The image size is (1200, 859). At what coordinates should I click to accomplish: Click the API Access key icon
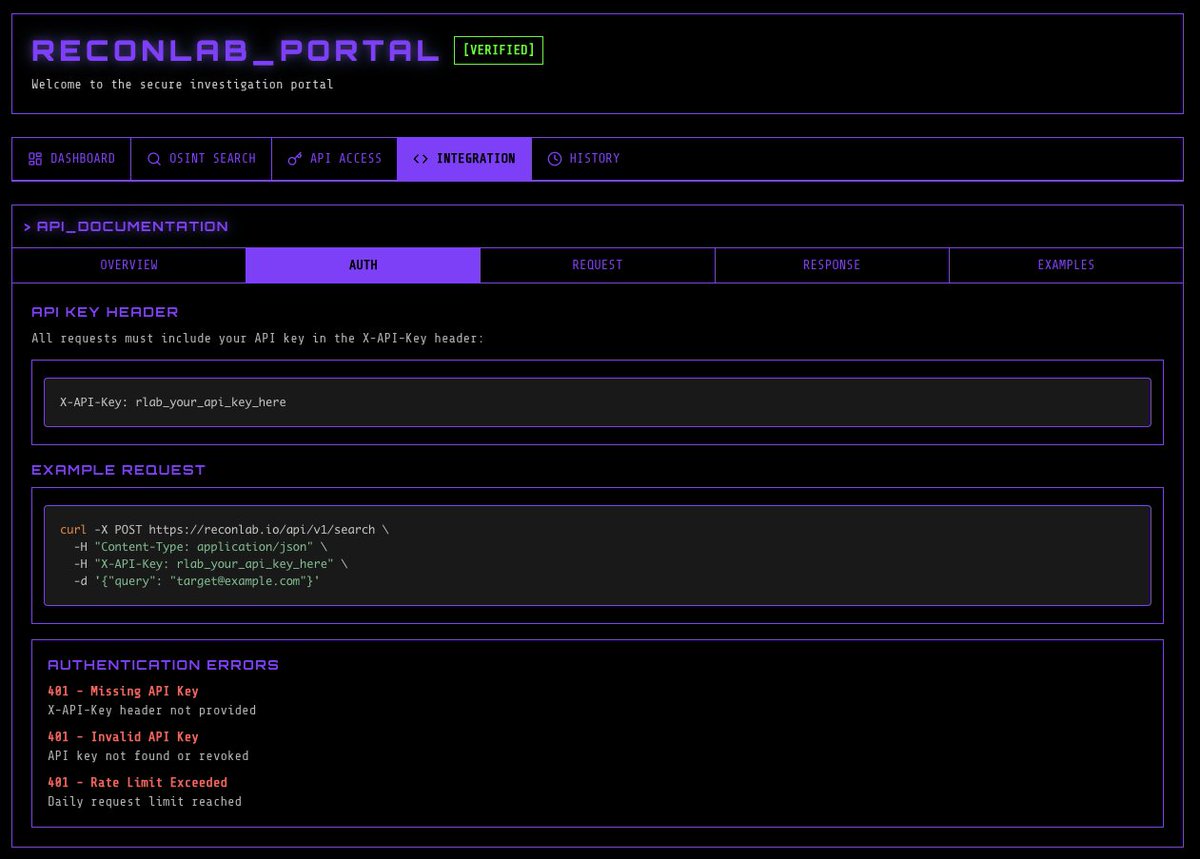pos(295,159)
